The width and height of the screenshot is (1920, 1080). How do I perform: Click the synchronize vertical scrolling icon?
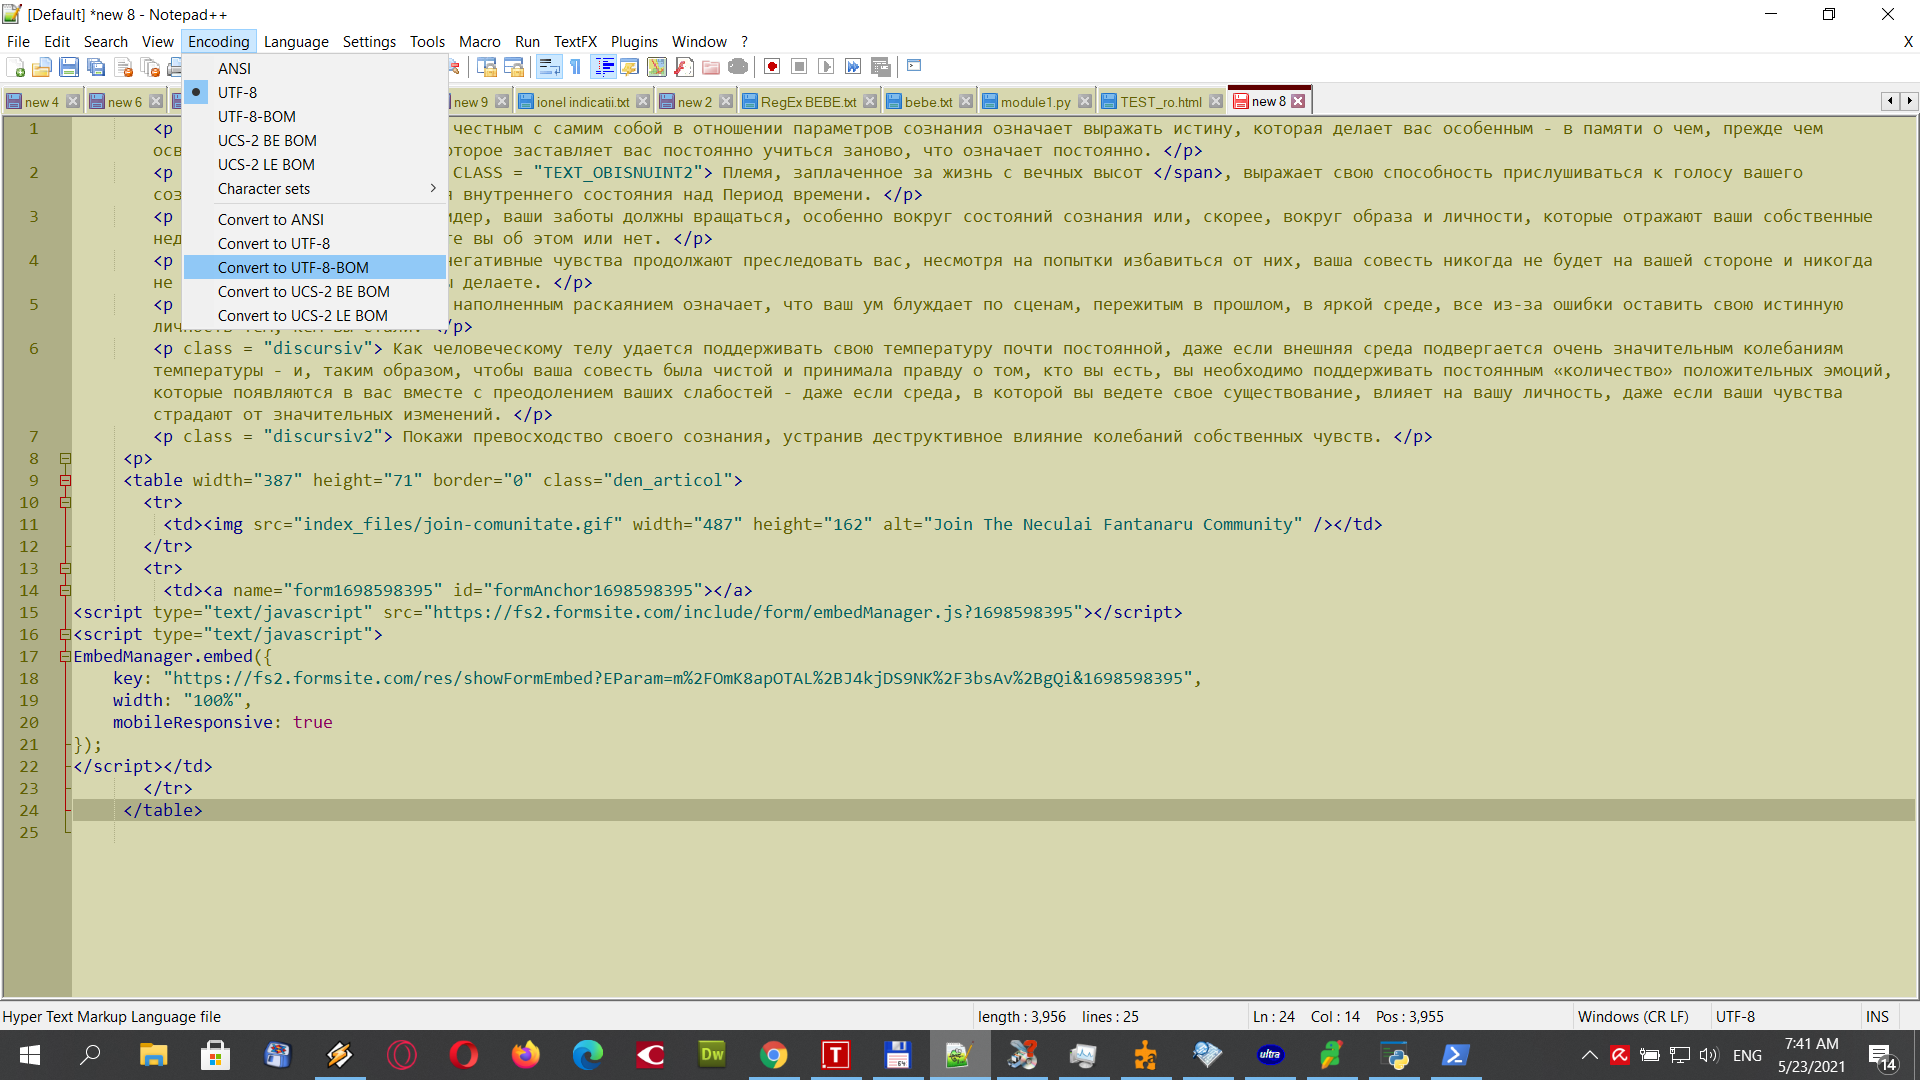[x=487, y=67]
